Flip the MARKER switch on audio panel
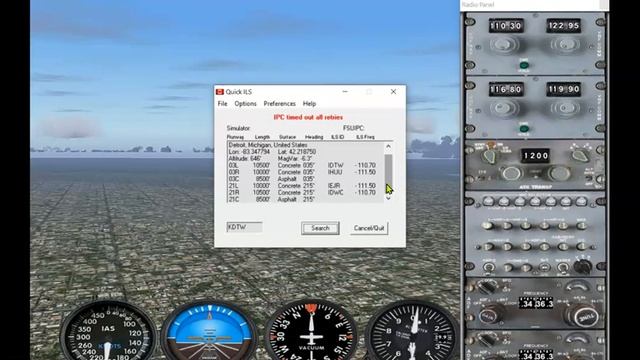Screen dimensions: 640x360 click(x=563, y=268)
